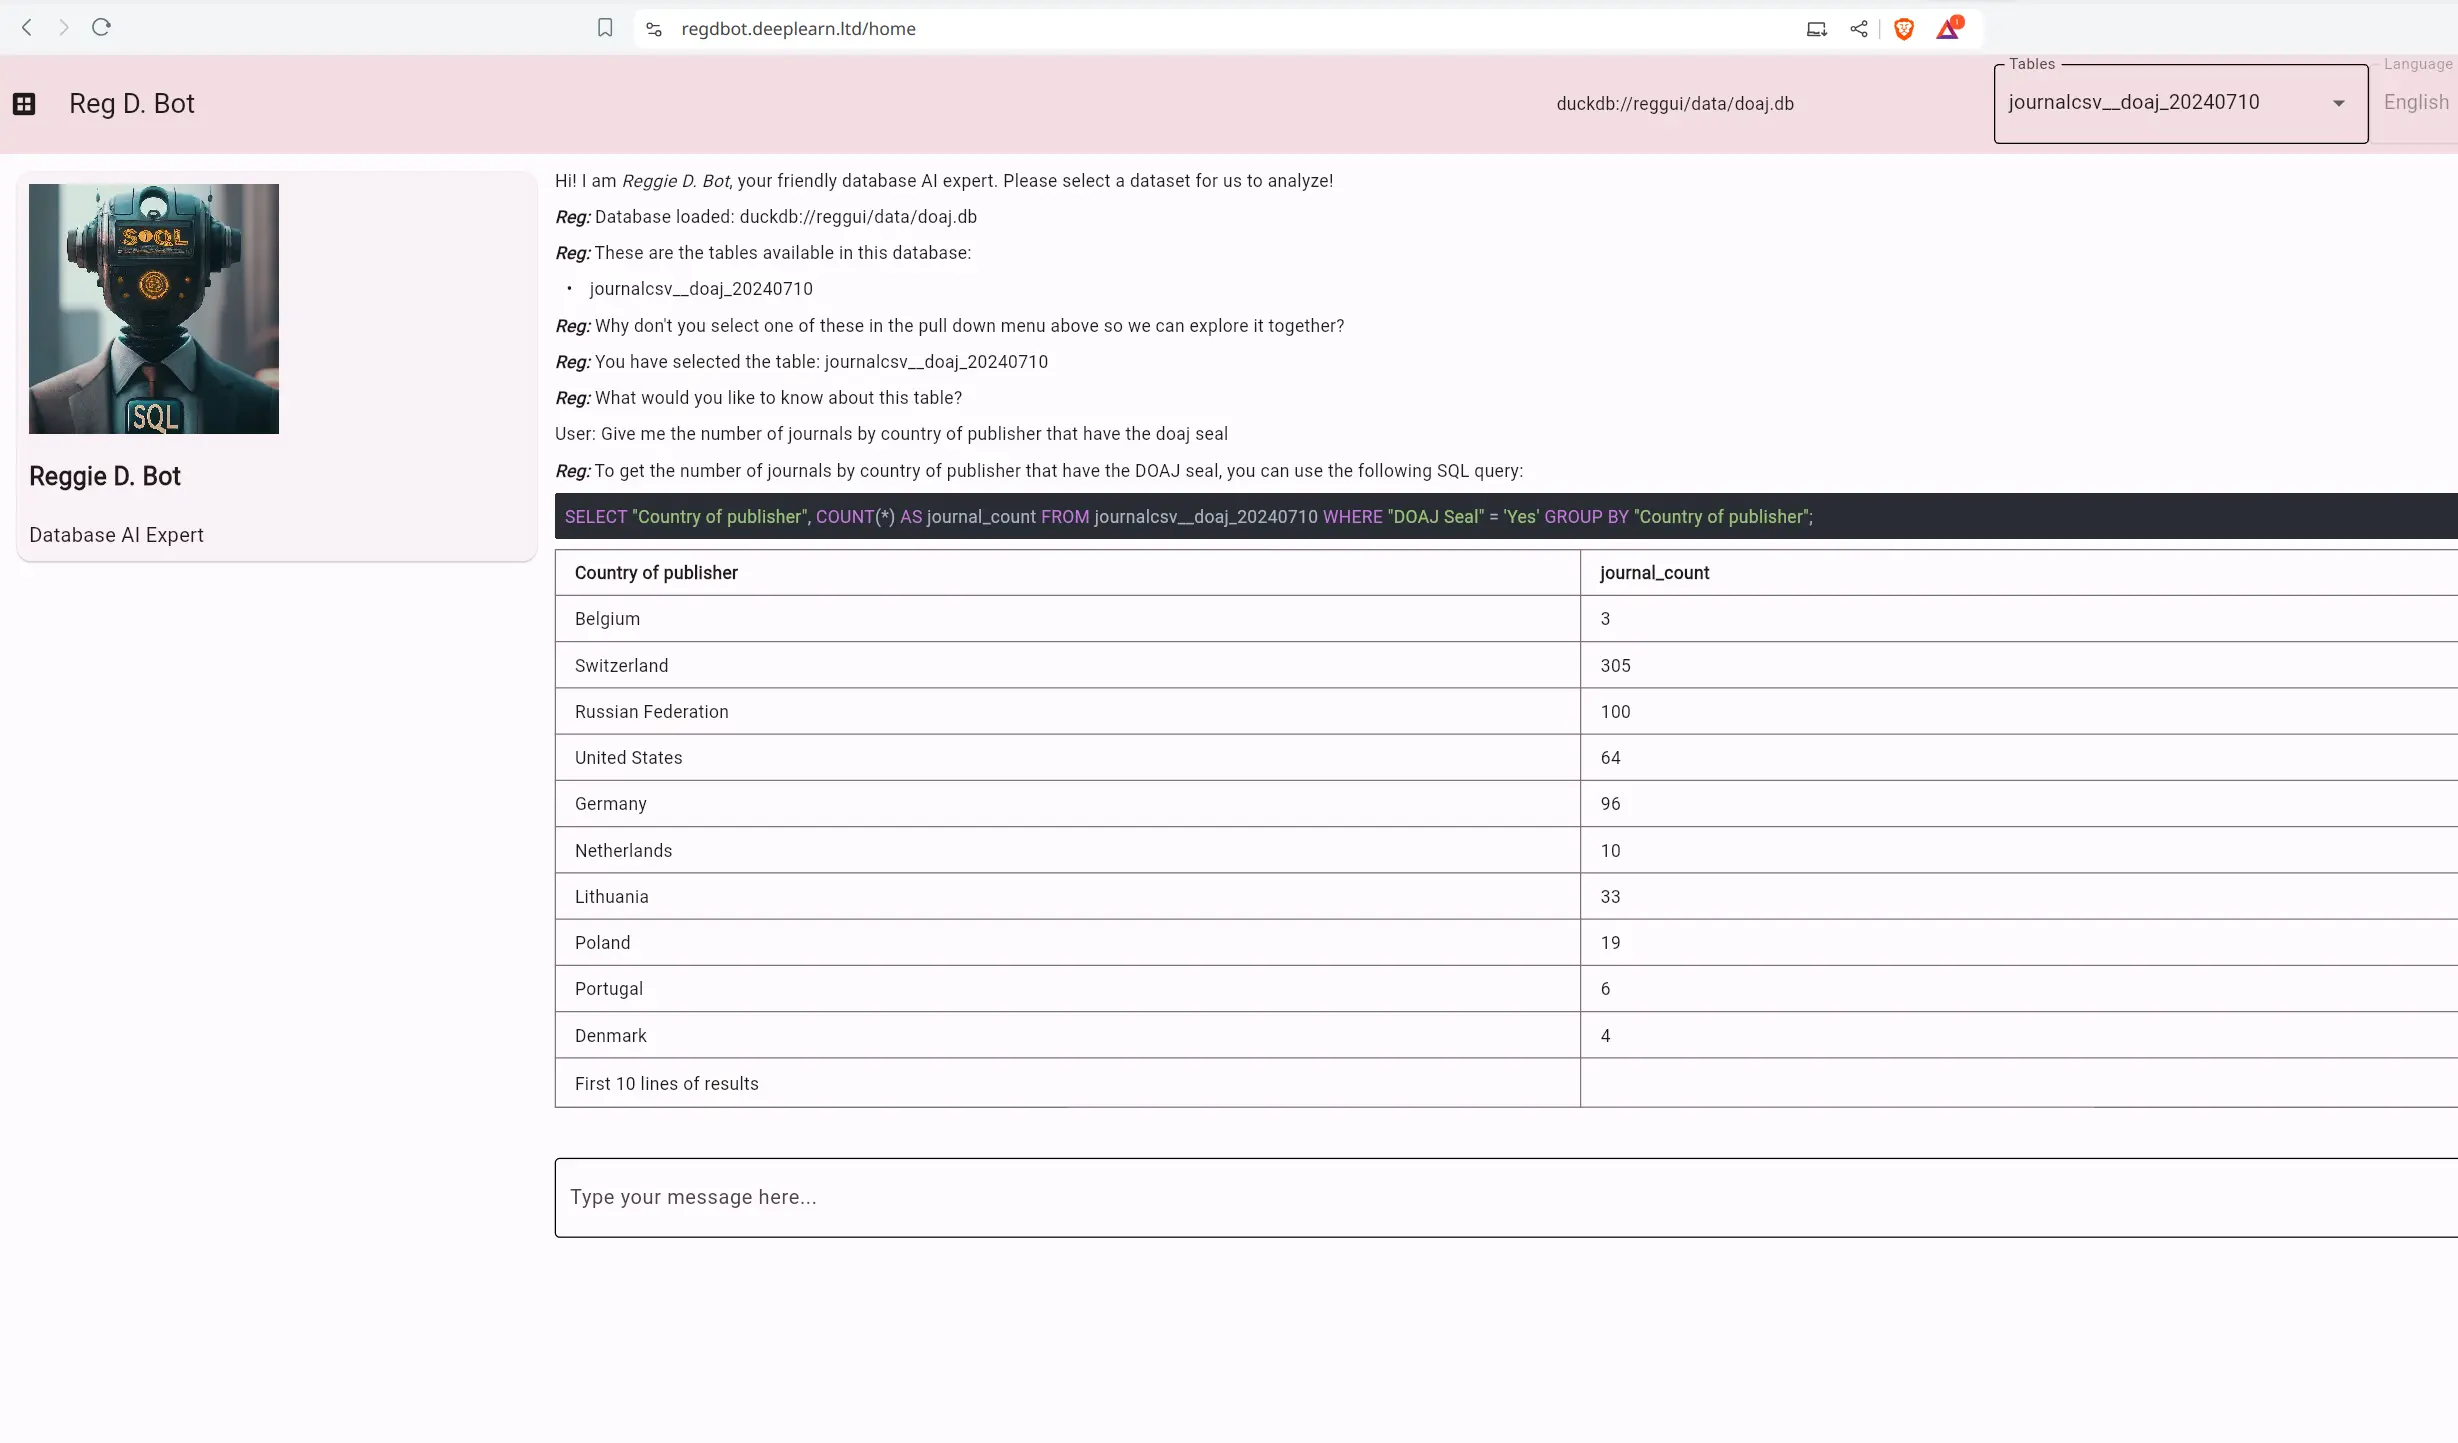Click the 'First 10 lines of results' row
The width and height of the screenshot is (2458, 1443).
[x=1065, y=1082]
